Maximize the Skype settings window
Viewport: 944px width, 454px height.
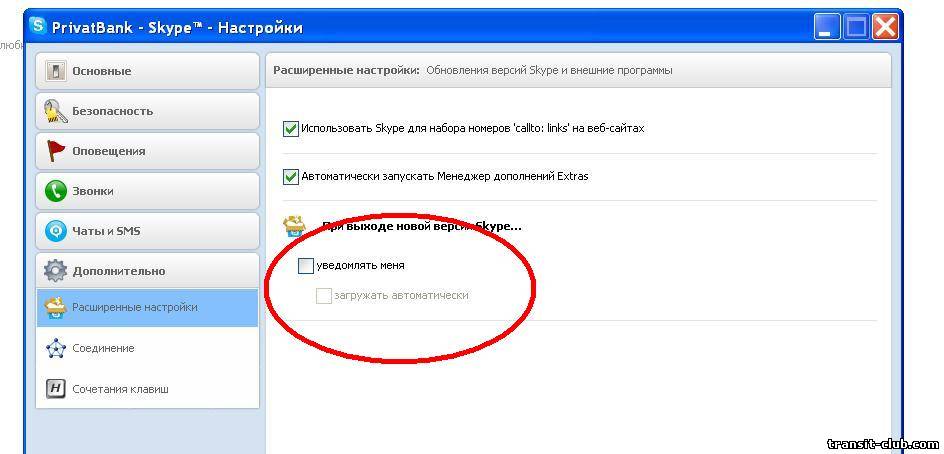pos(856,27)
